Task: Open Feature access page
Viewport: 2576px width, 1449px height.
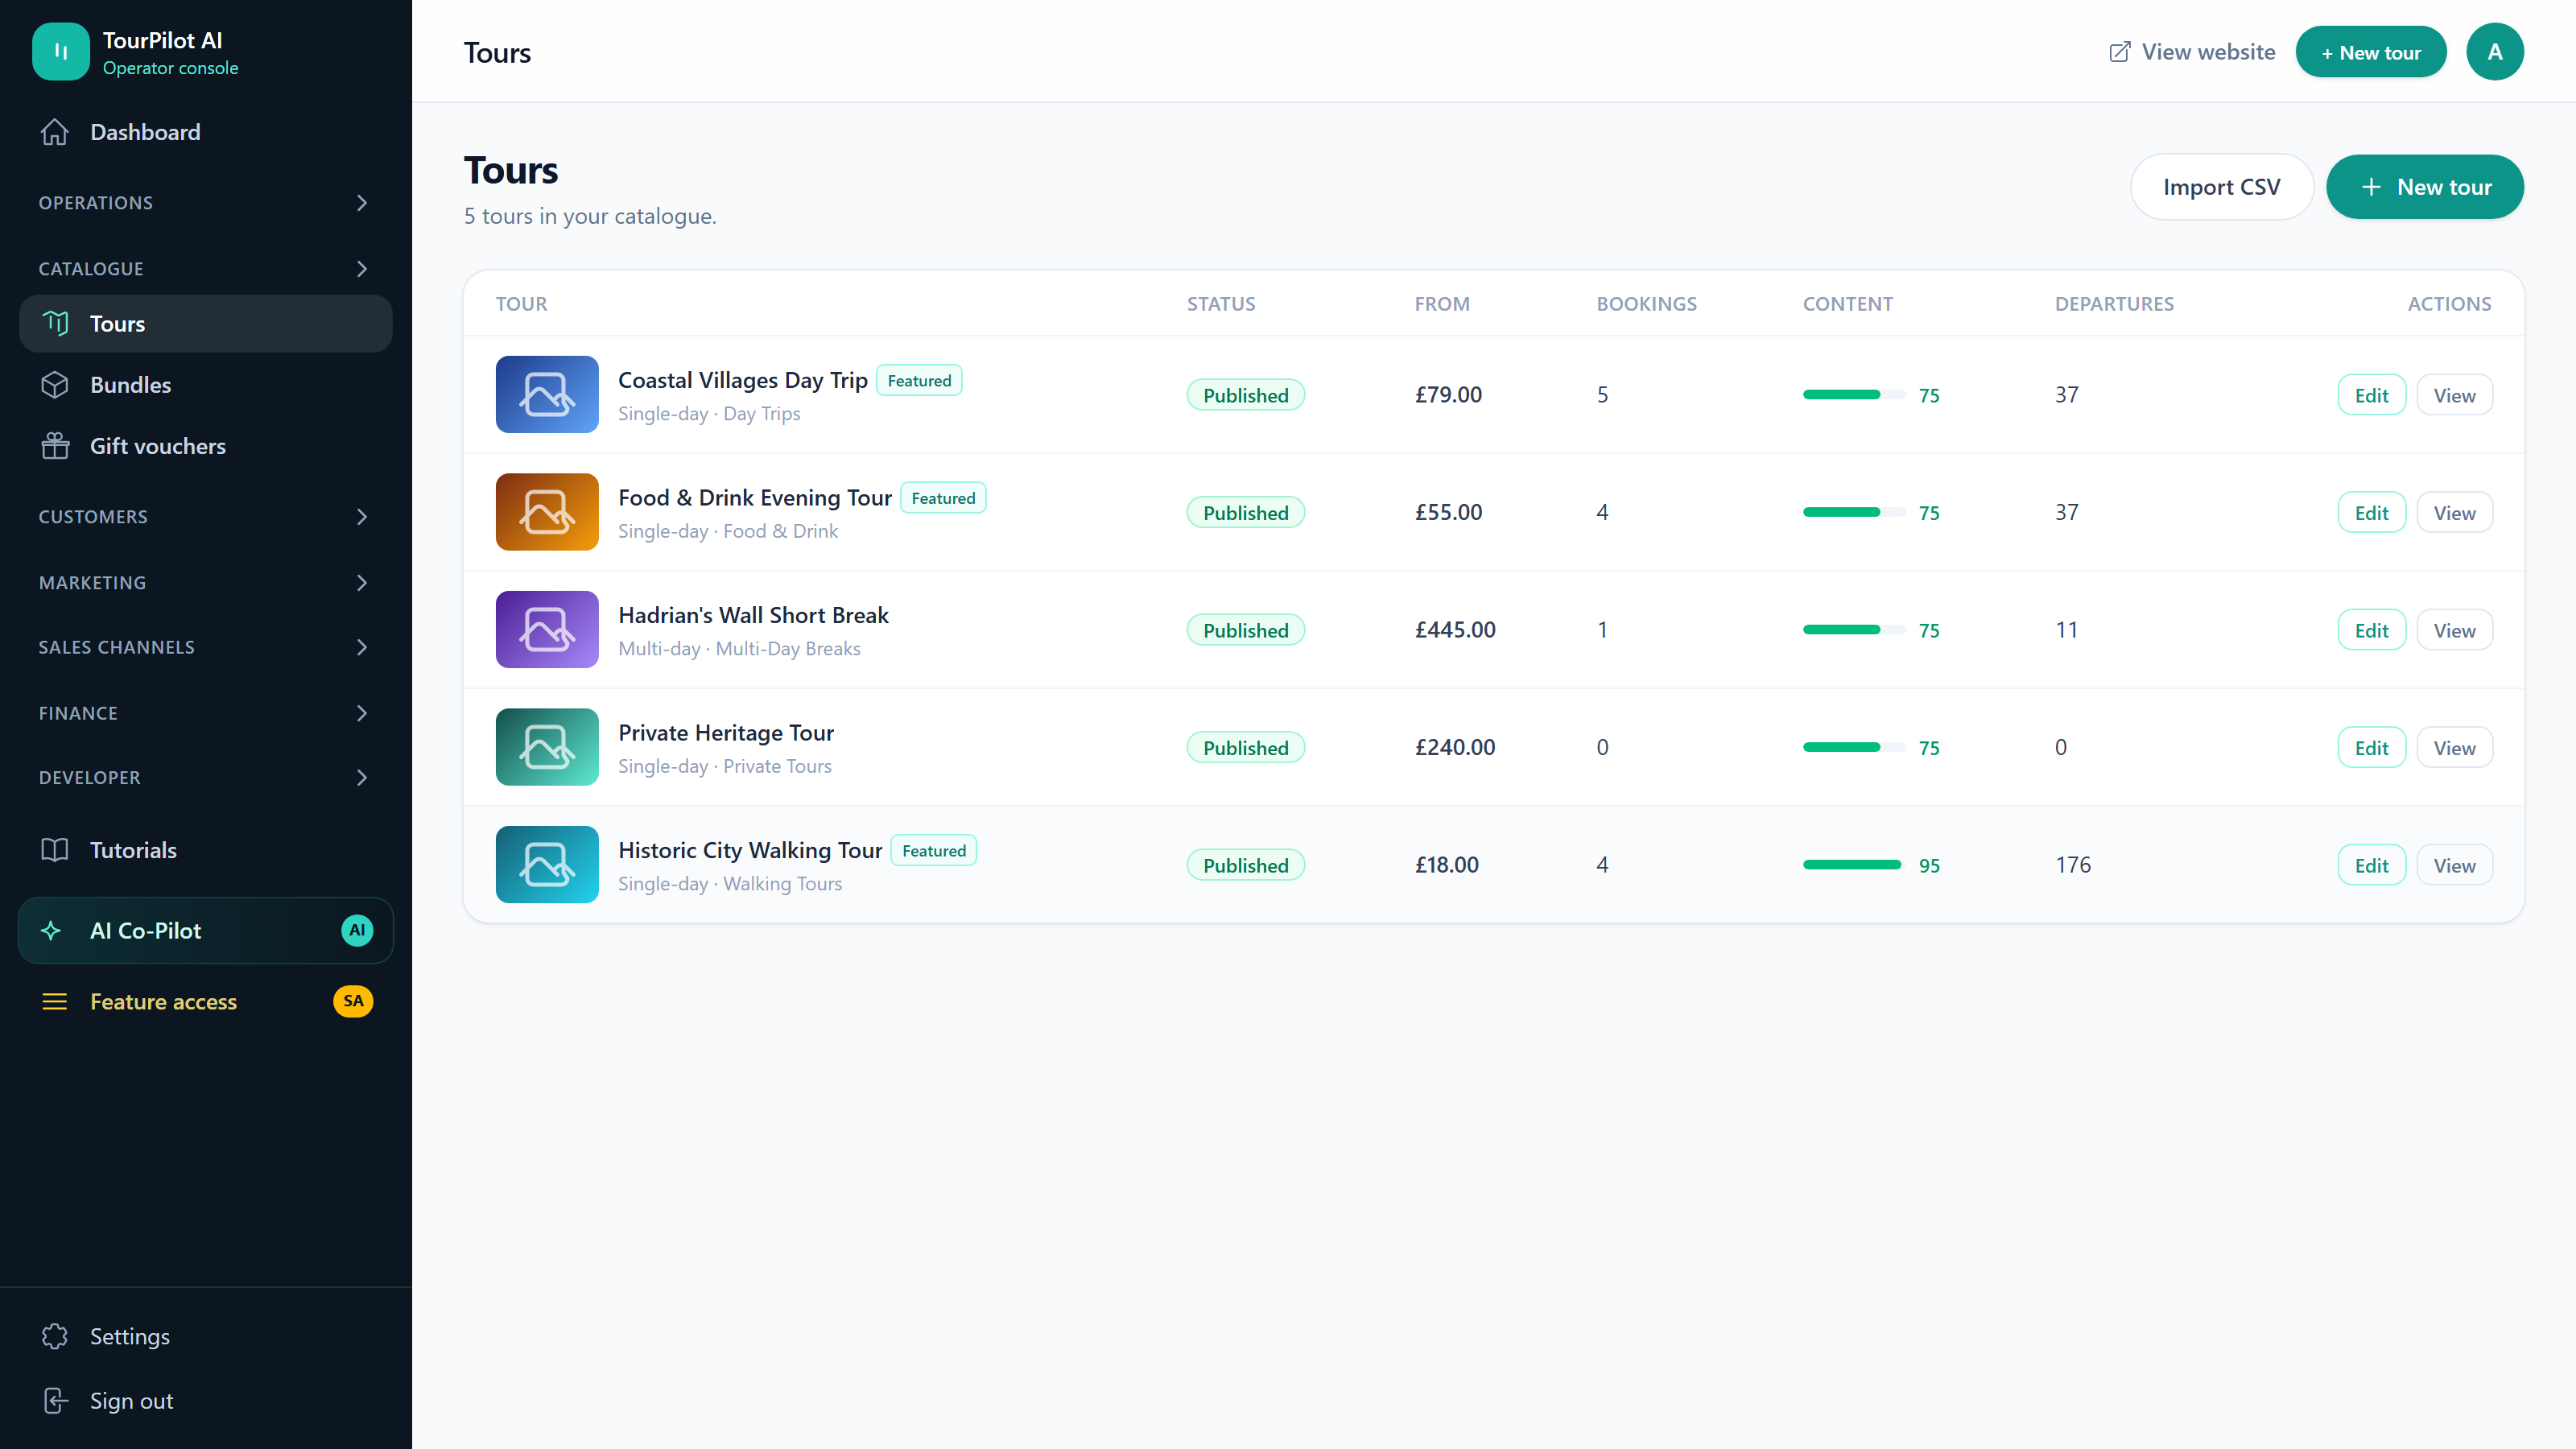Action: tap(206, 1002)
